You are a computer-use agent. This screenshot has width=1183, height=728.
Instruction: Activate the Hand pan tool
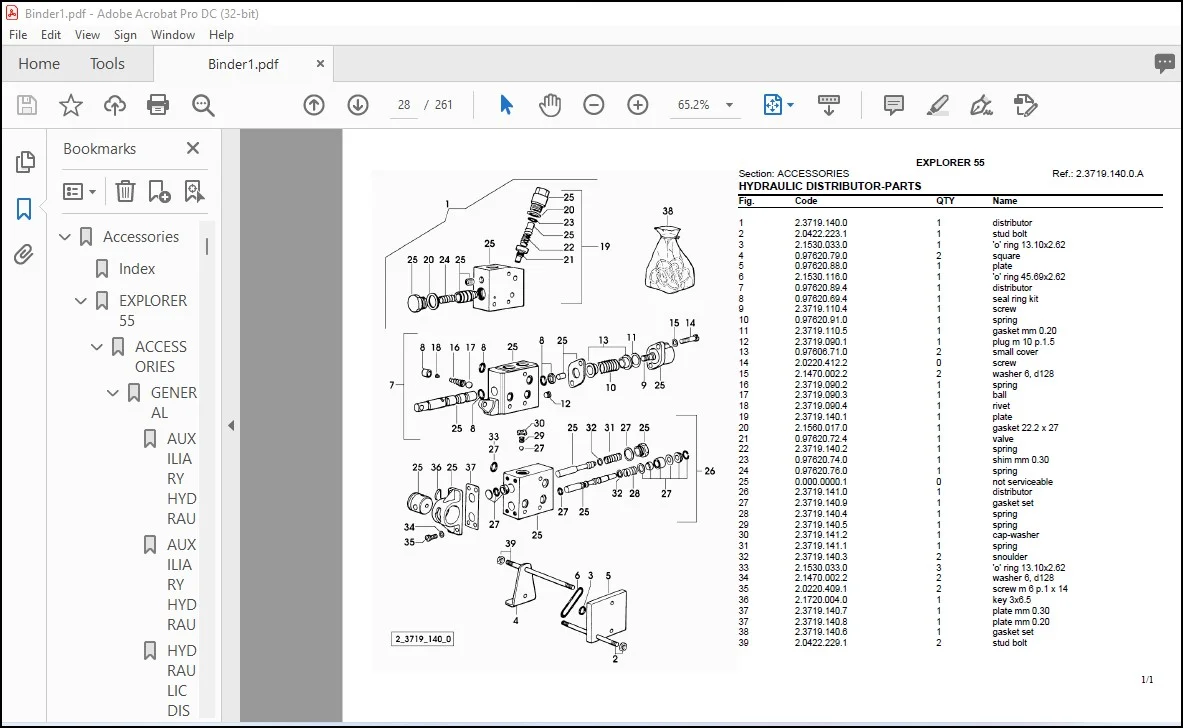[x=550, y=105]
